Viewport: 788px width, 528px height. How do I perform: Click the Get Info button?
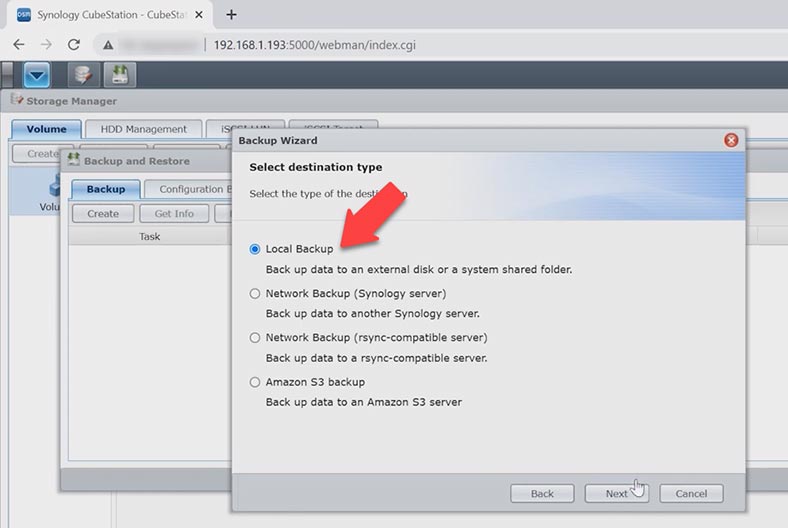click(174, 214)
